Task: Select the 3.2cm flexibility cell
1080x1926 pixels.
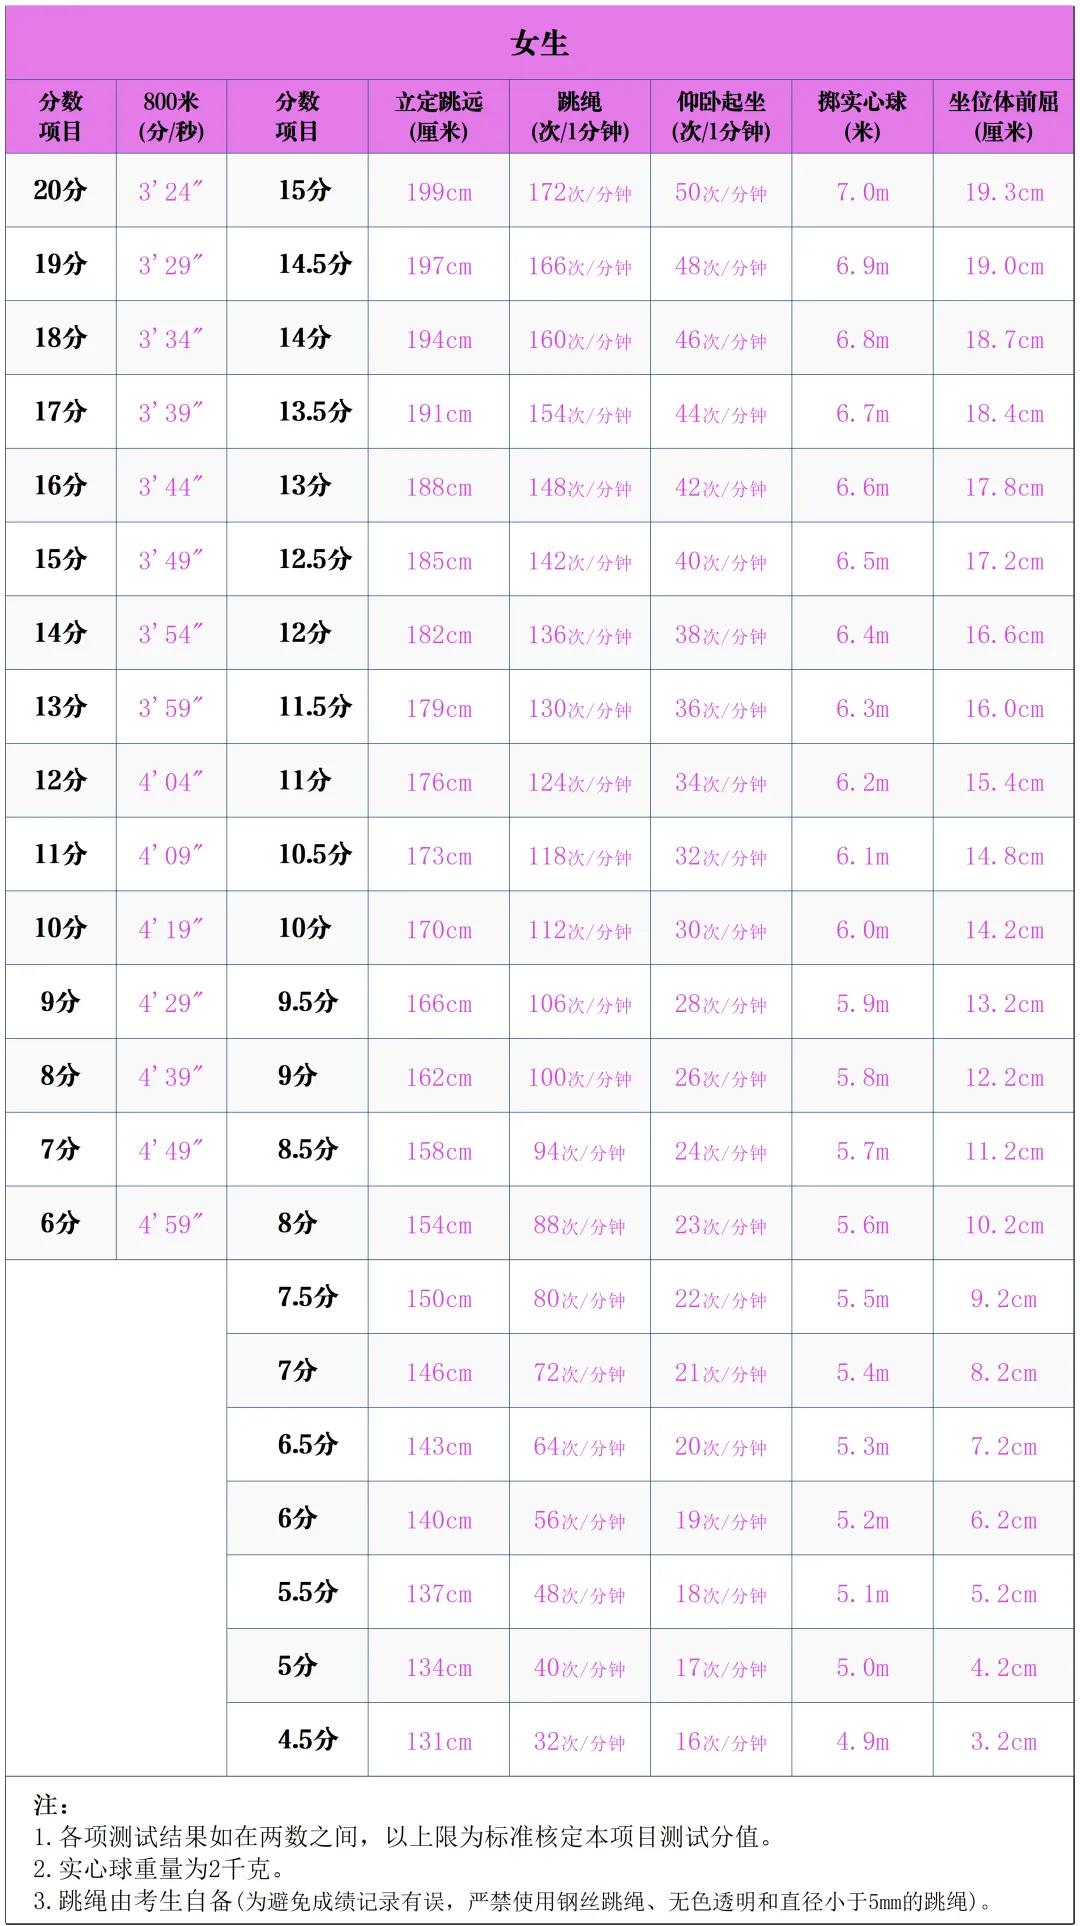Action: (1003, 1741)
